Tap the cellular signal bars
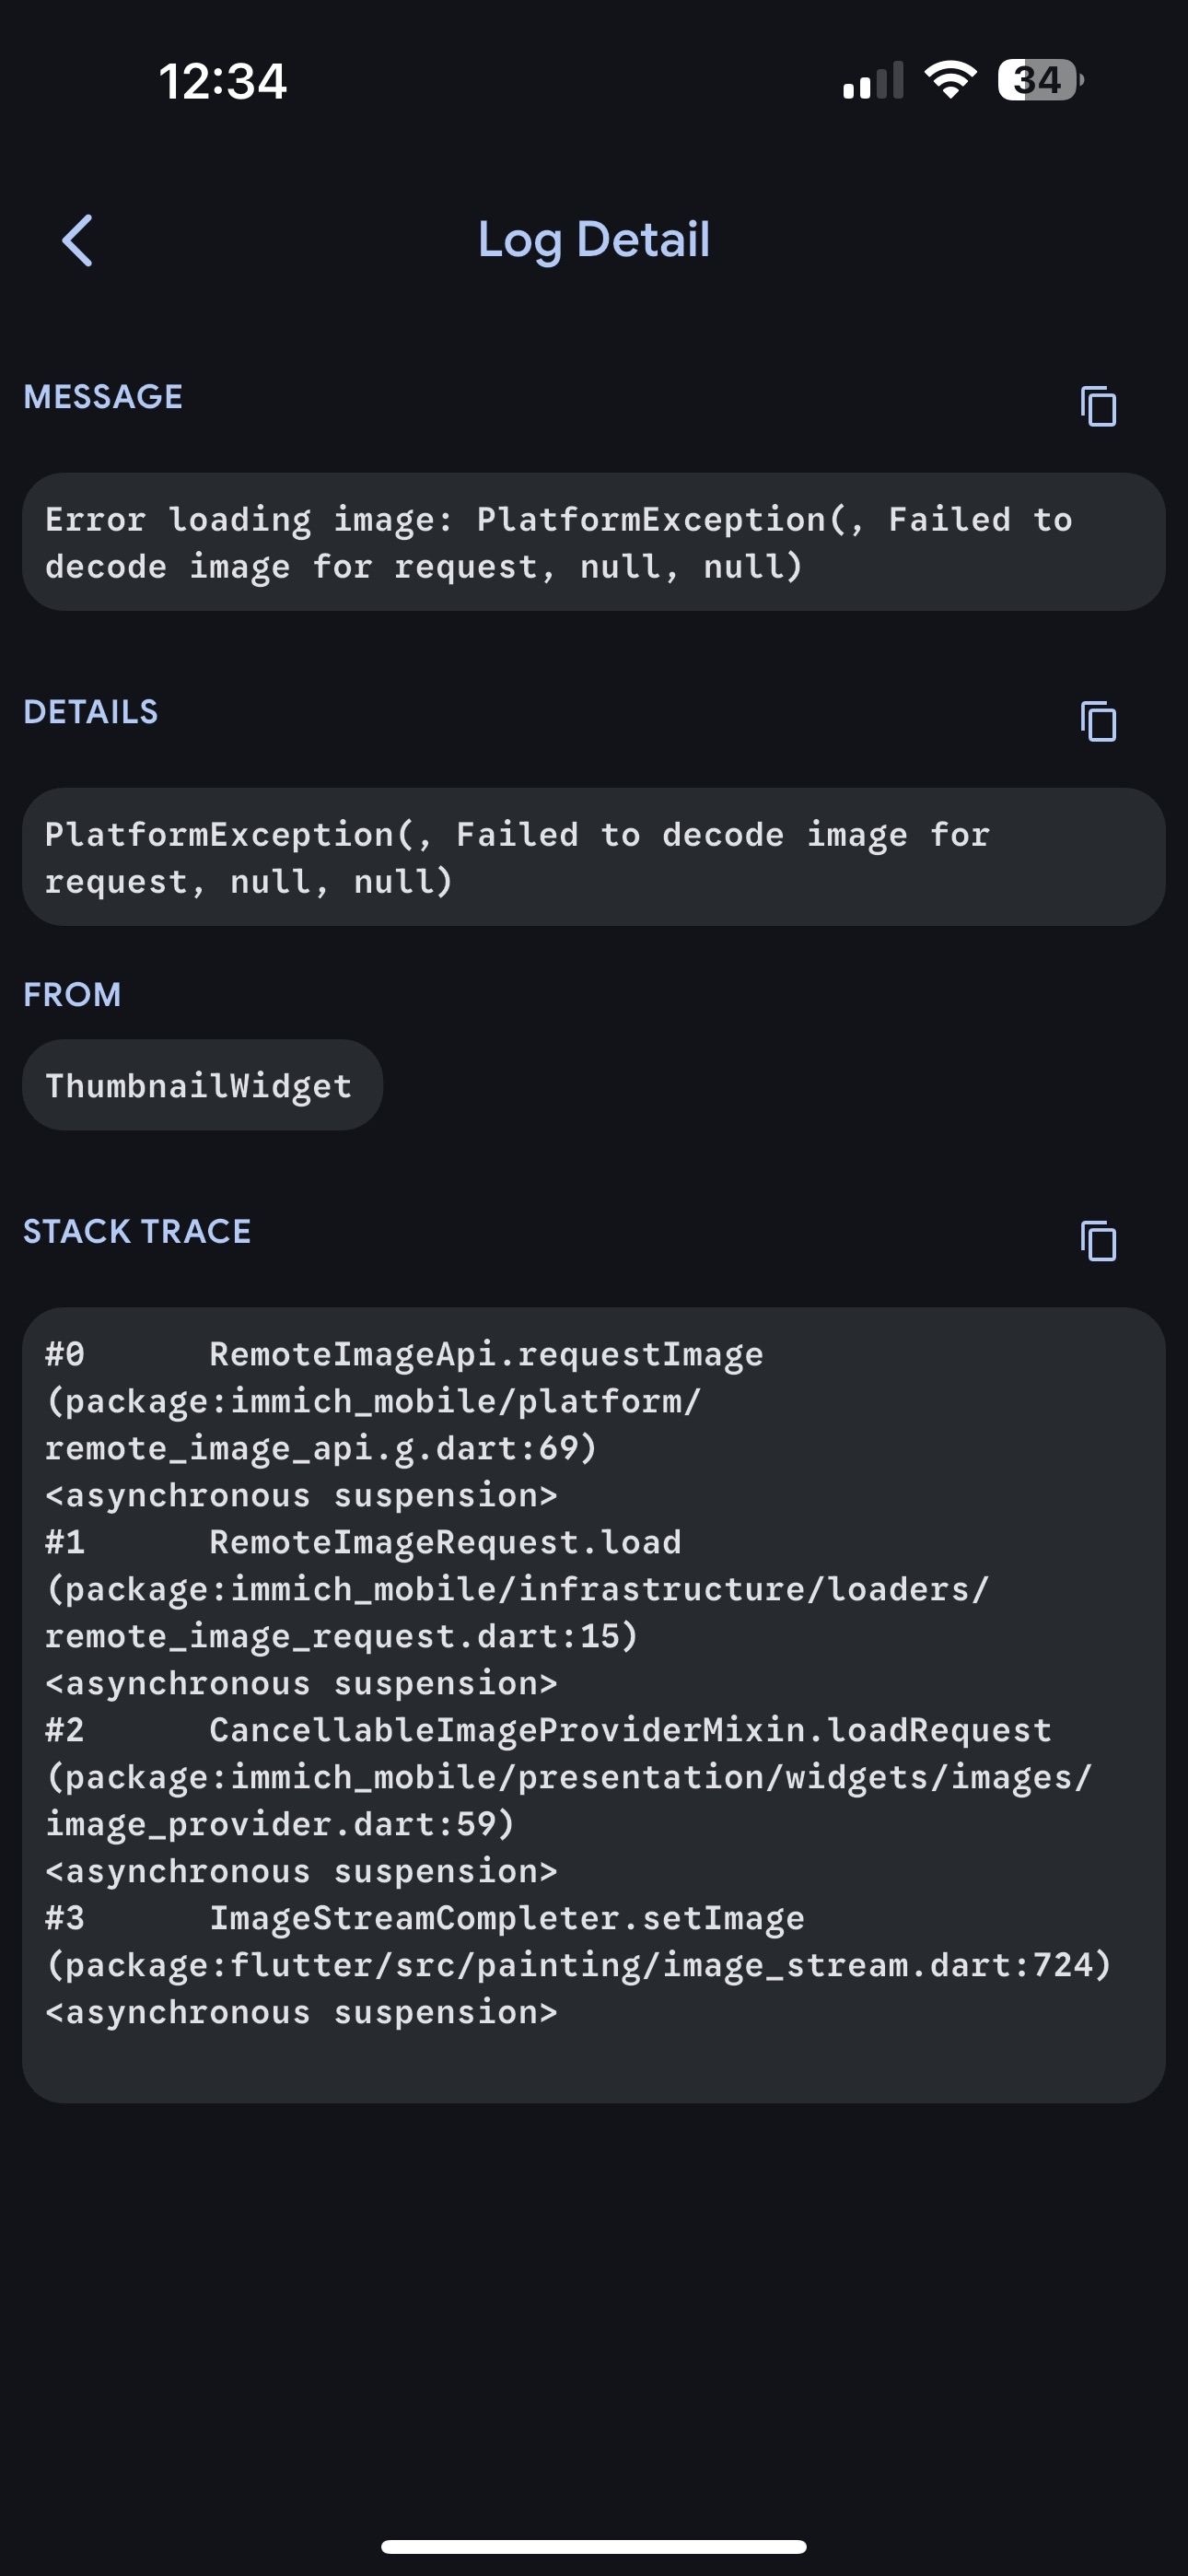Viewport: 1188px width, 2576px height. (873, 81)
